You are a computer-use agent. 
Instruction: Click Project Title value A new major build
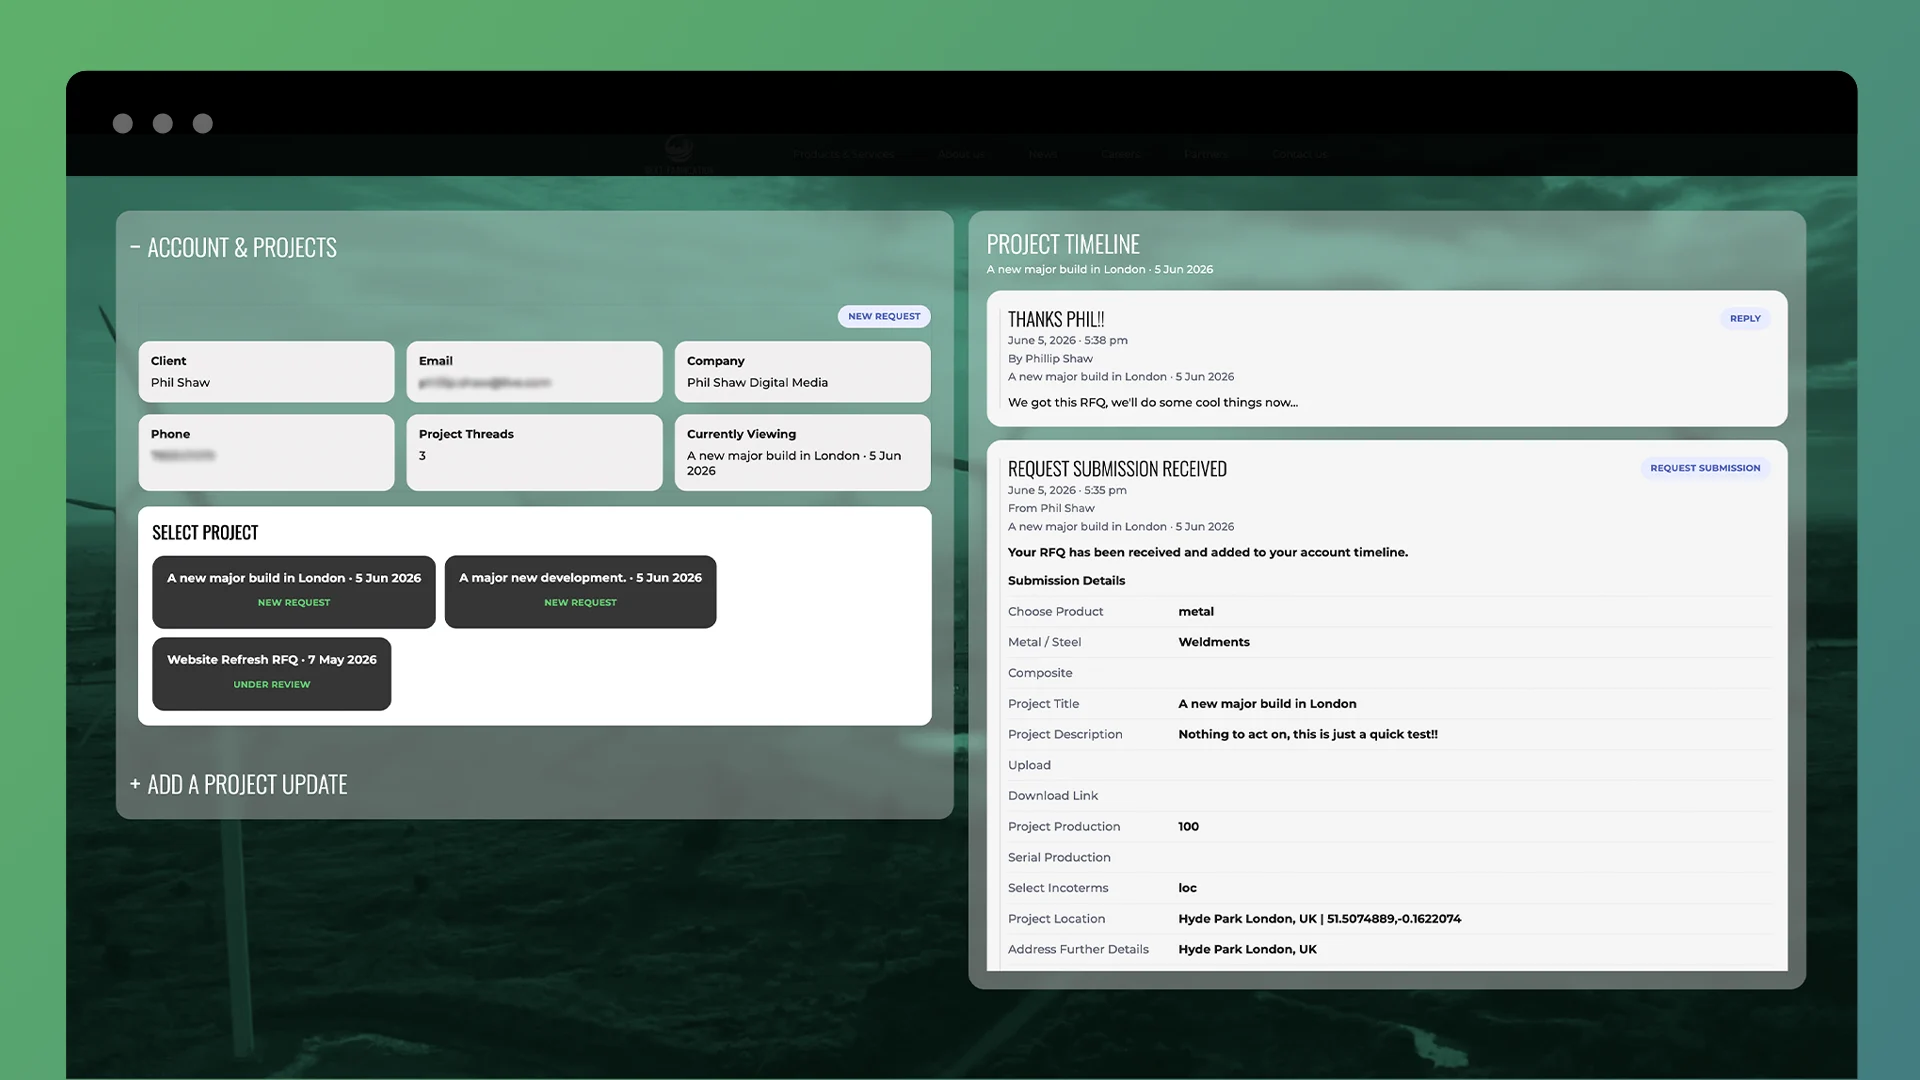click(1267, 704)
